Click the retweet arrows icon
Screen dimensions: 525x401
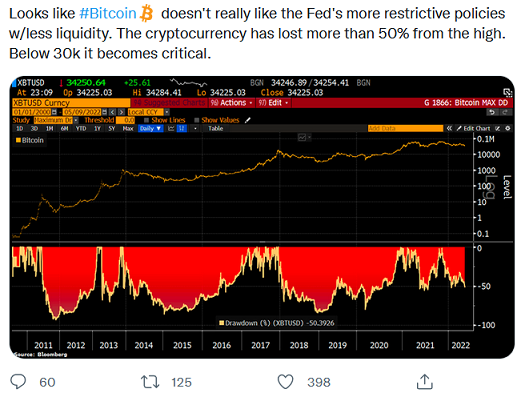pos(150,382)
